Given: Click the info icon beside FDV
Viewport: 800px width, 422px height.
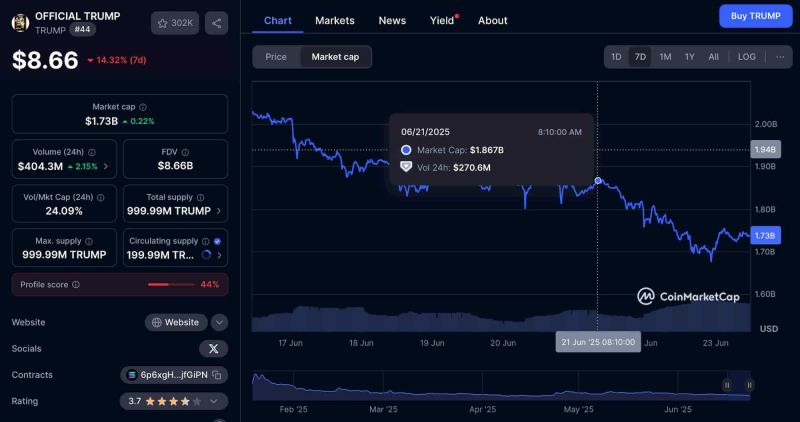Looking at the screenshot, I should coord(185,152).
